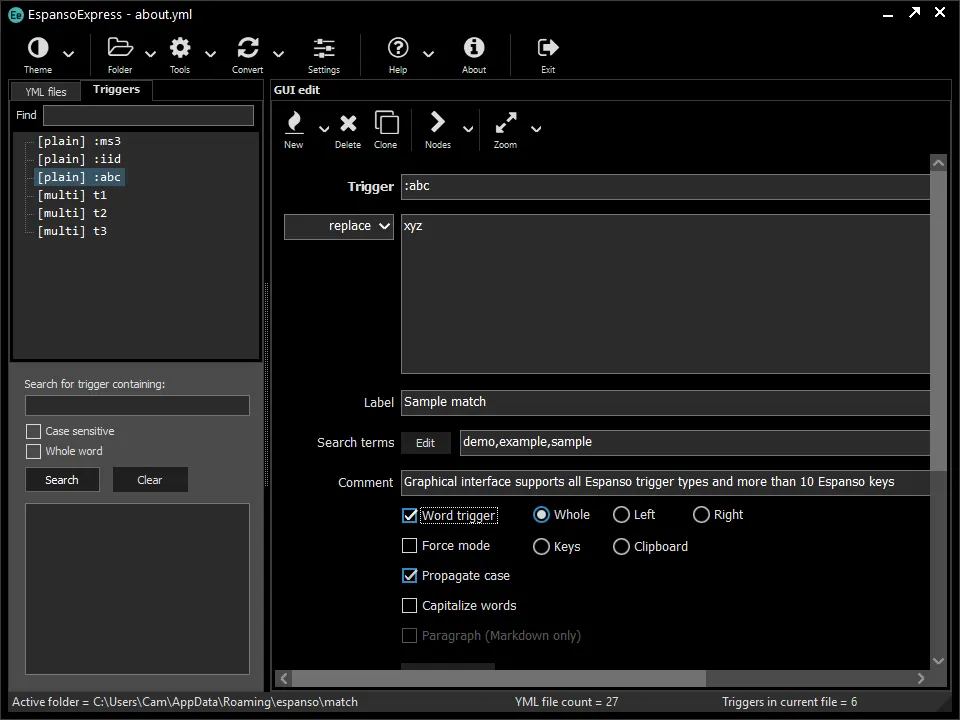Select the Keys radio button
The width and height of the screenshot is (960, 720).
[x=541, y=546]
